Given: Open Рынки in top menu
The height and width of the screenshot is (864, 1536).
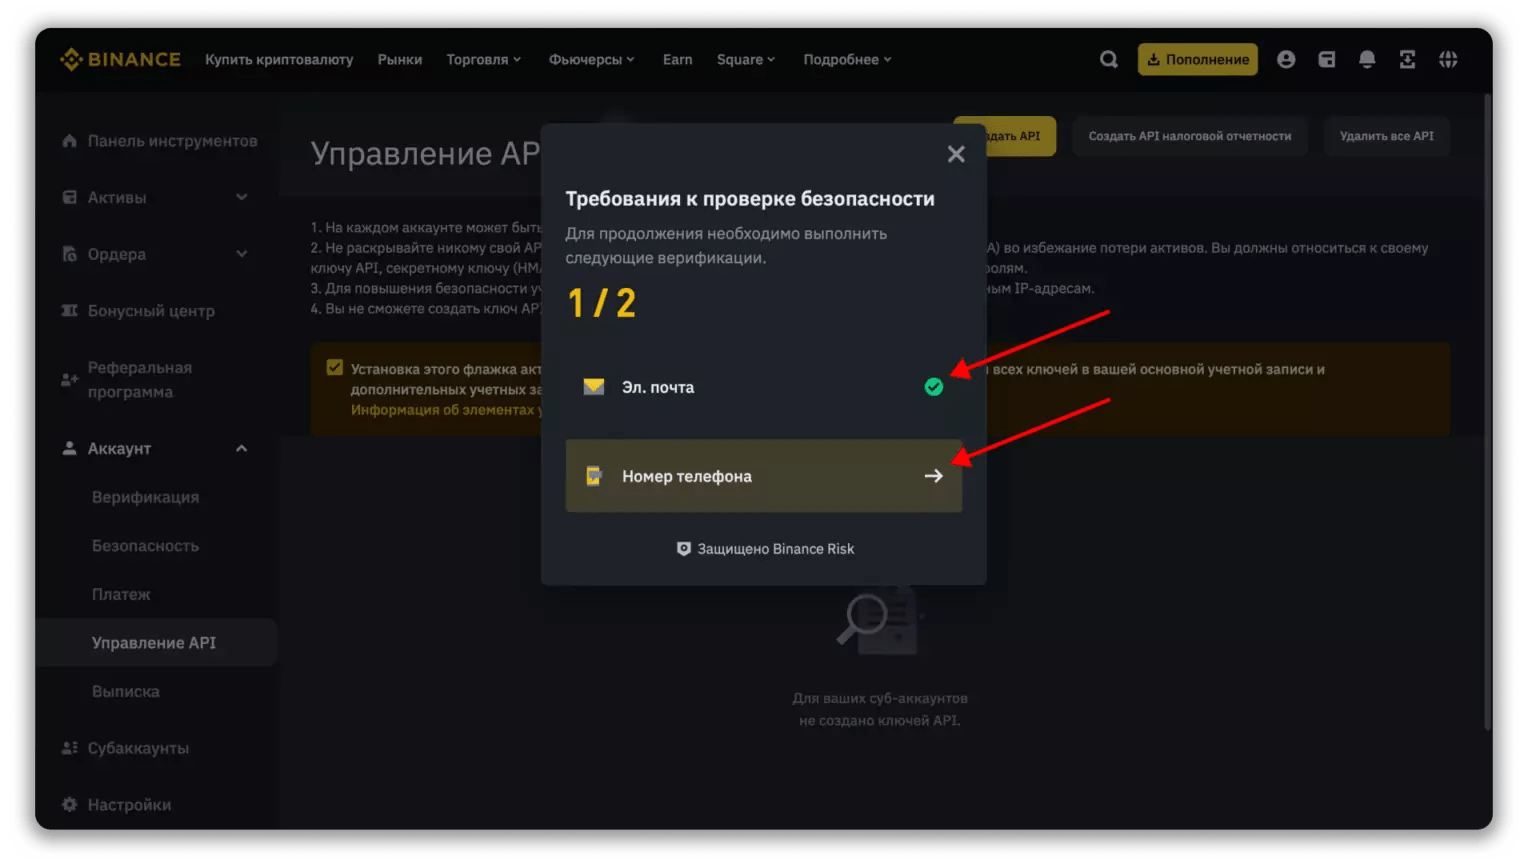Looking at the screenshot, I should pyautogui.click(x=400, y=59).
